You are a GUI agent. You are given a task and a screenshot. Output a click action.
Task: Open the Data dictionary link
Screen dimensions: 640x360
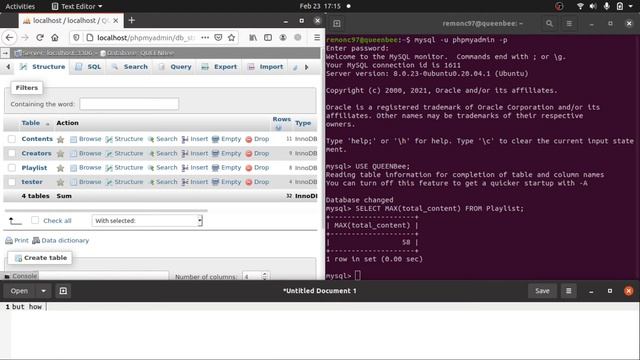(x=61, y=240)
